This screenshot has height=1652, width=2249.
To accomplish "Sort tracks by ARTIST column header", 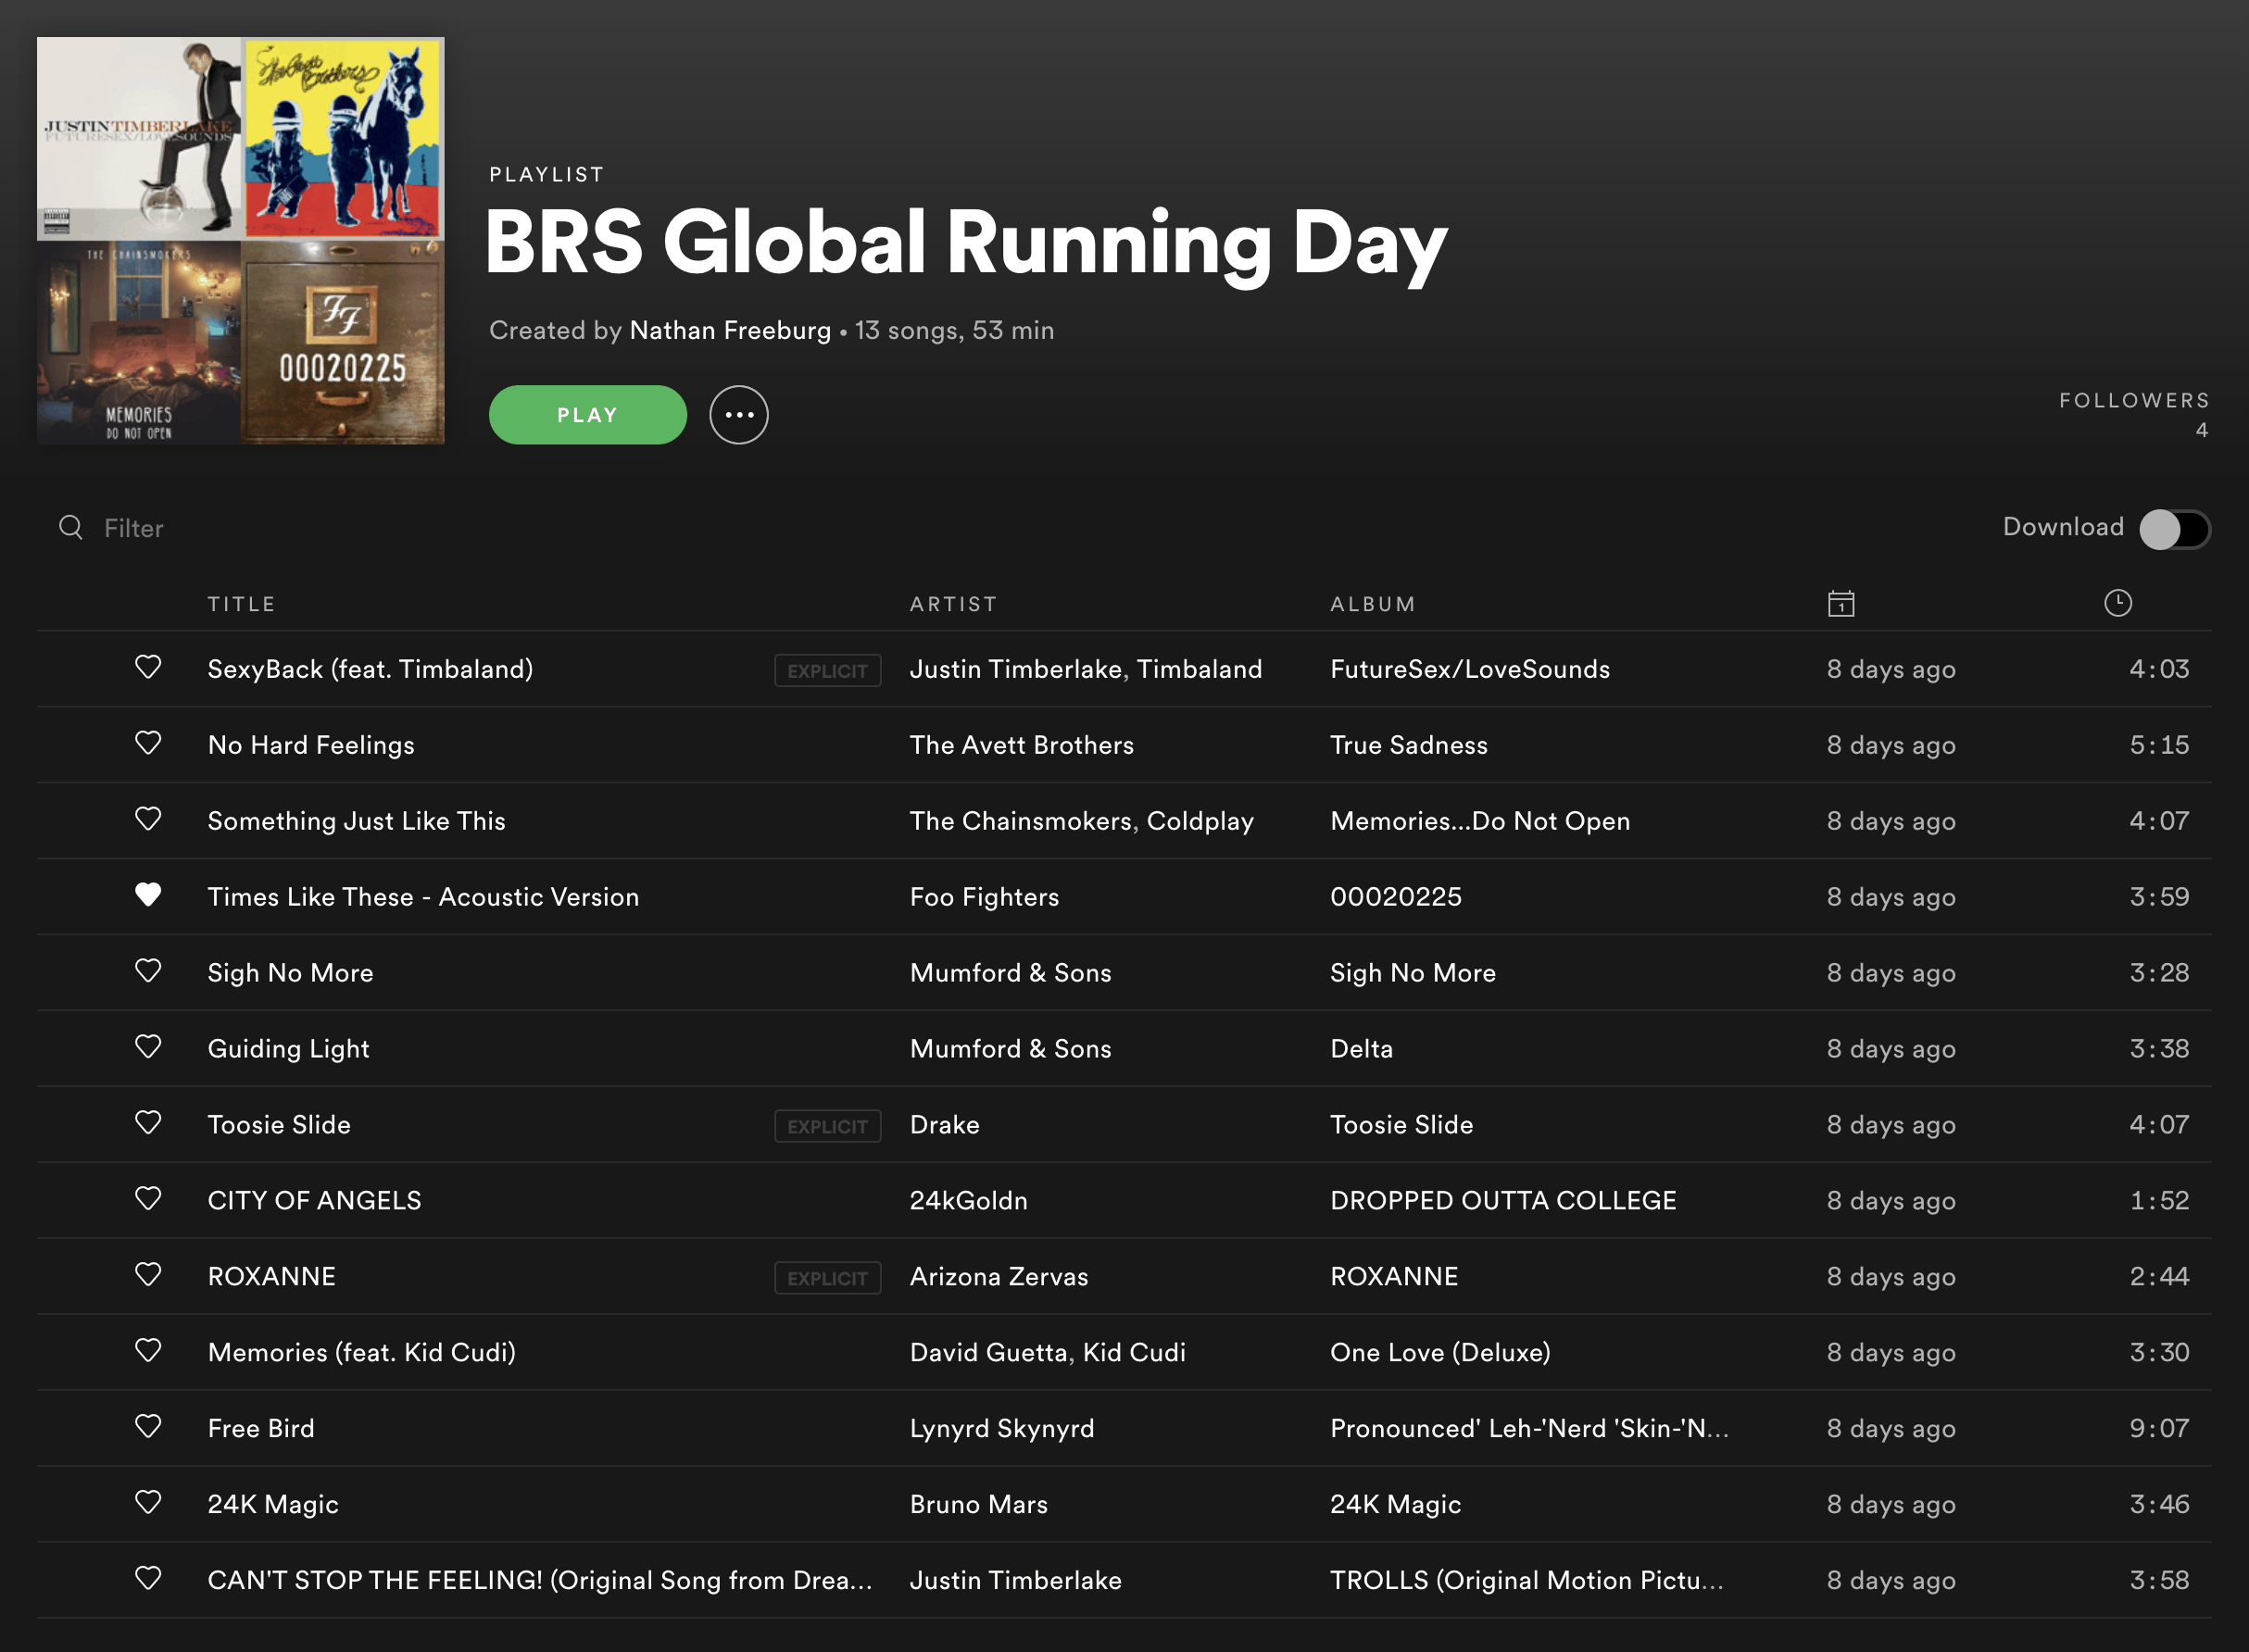I will click(x=954, y=604).
